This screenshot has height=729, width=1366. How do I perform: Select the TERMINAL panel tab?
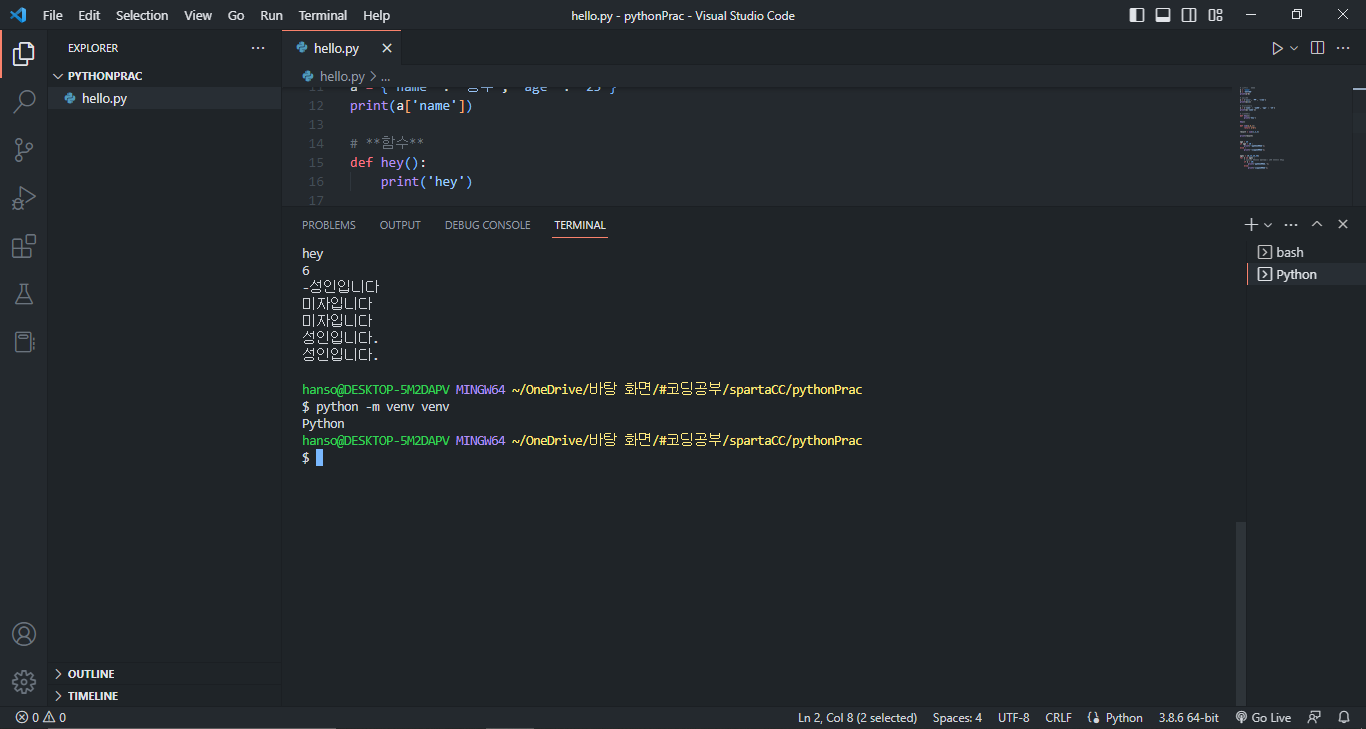pos(580,225)
